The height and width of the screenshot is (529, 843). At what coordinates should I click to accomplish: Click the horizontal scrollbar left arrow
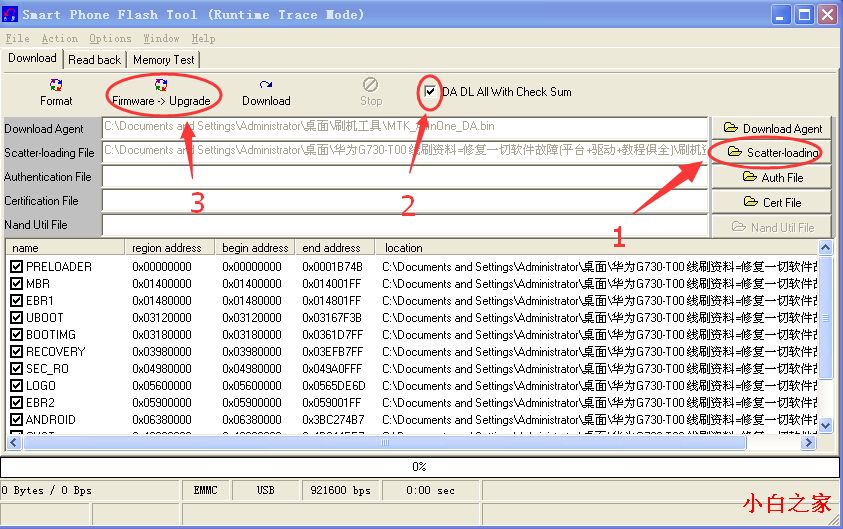[13, 443]
